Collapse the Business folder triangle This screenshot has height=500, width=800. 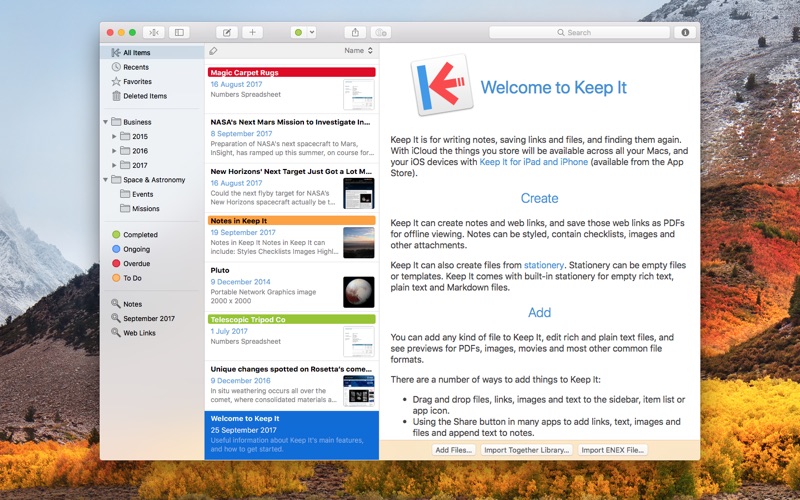105,122
